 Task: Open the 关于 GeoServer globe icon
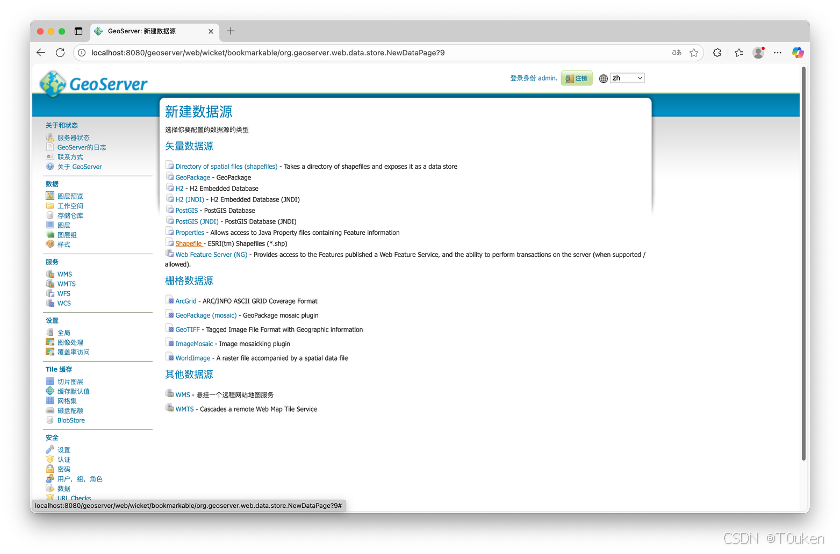pos(50,167)
